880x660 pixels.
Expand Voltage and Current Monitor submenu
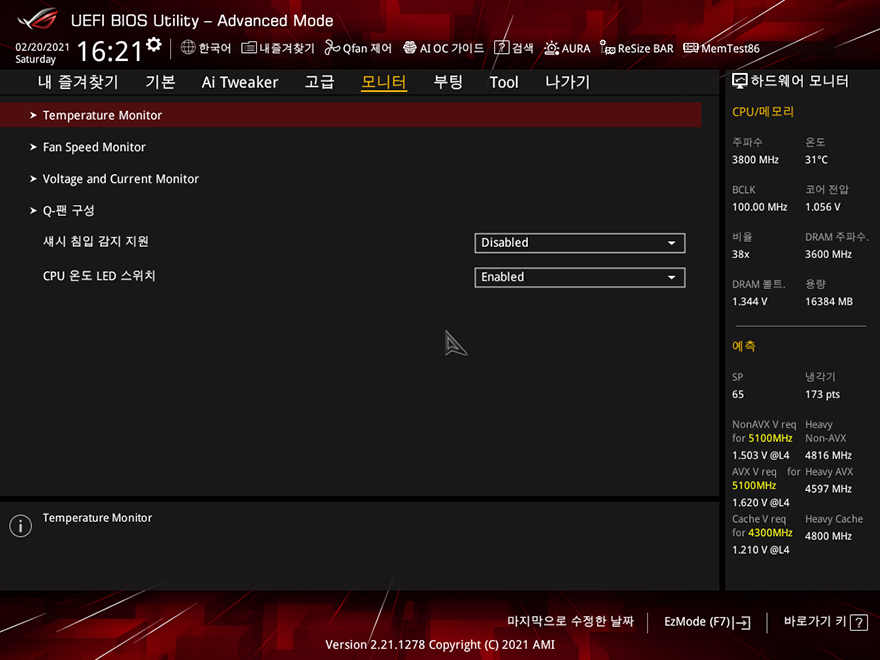coord(351,179)
